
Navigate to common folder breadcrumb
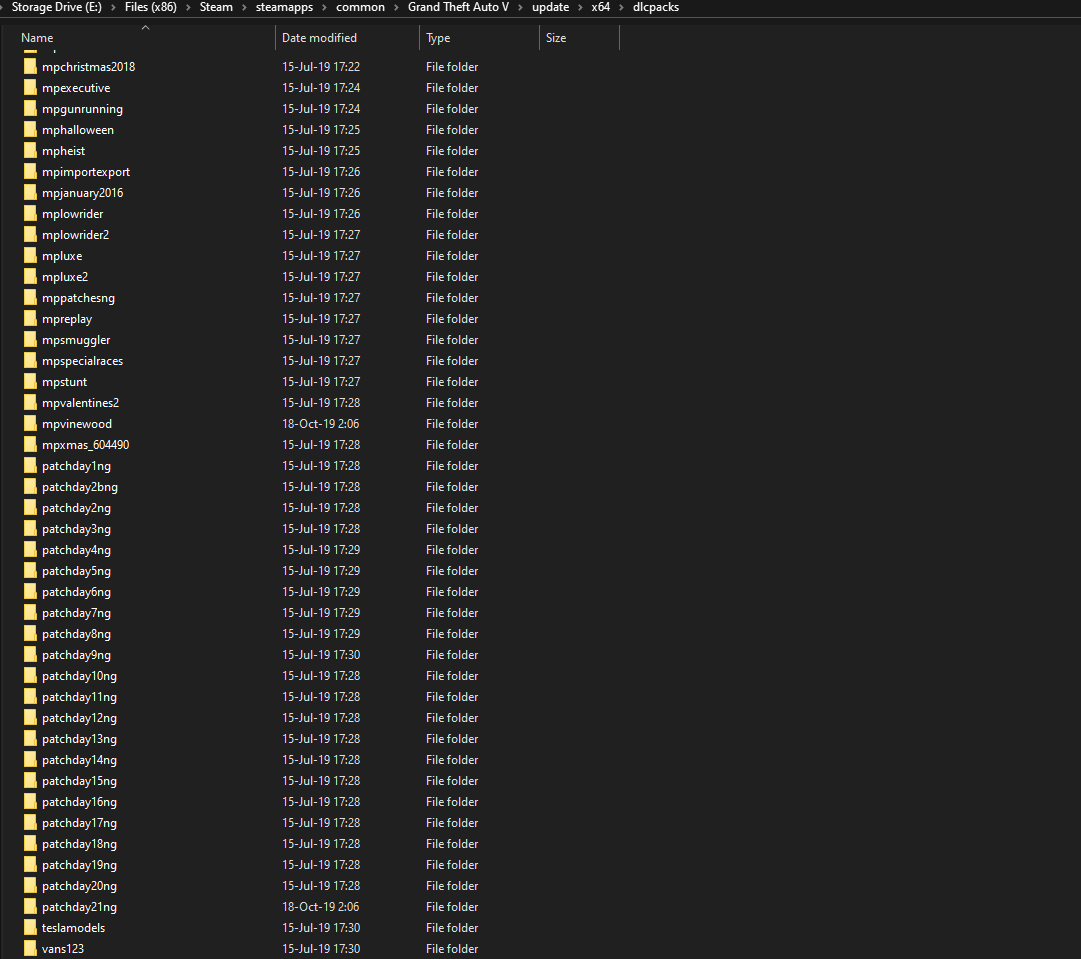pos(361,7)
